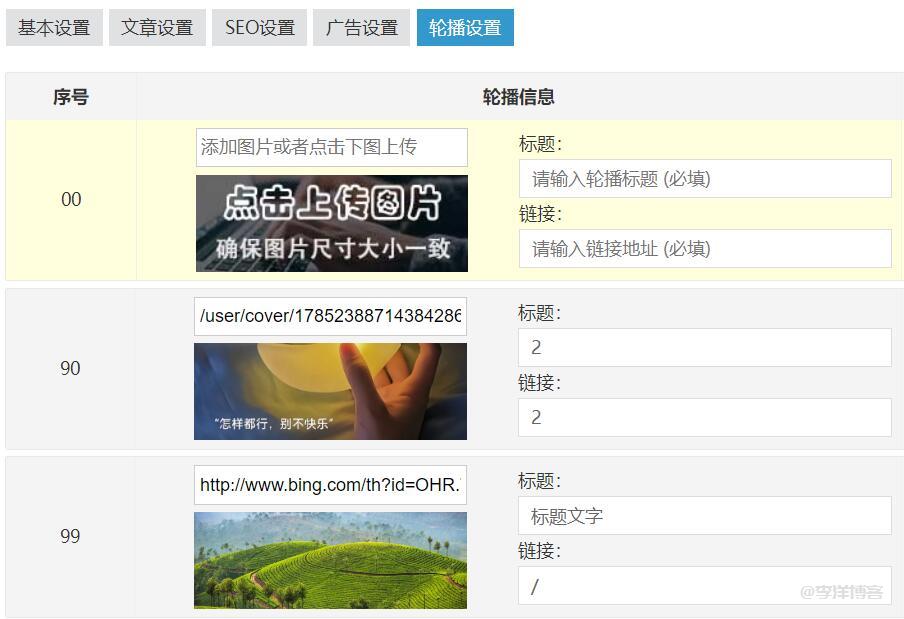Switch to 文章设置 tab

[157, 28]
